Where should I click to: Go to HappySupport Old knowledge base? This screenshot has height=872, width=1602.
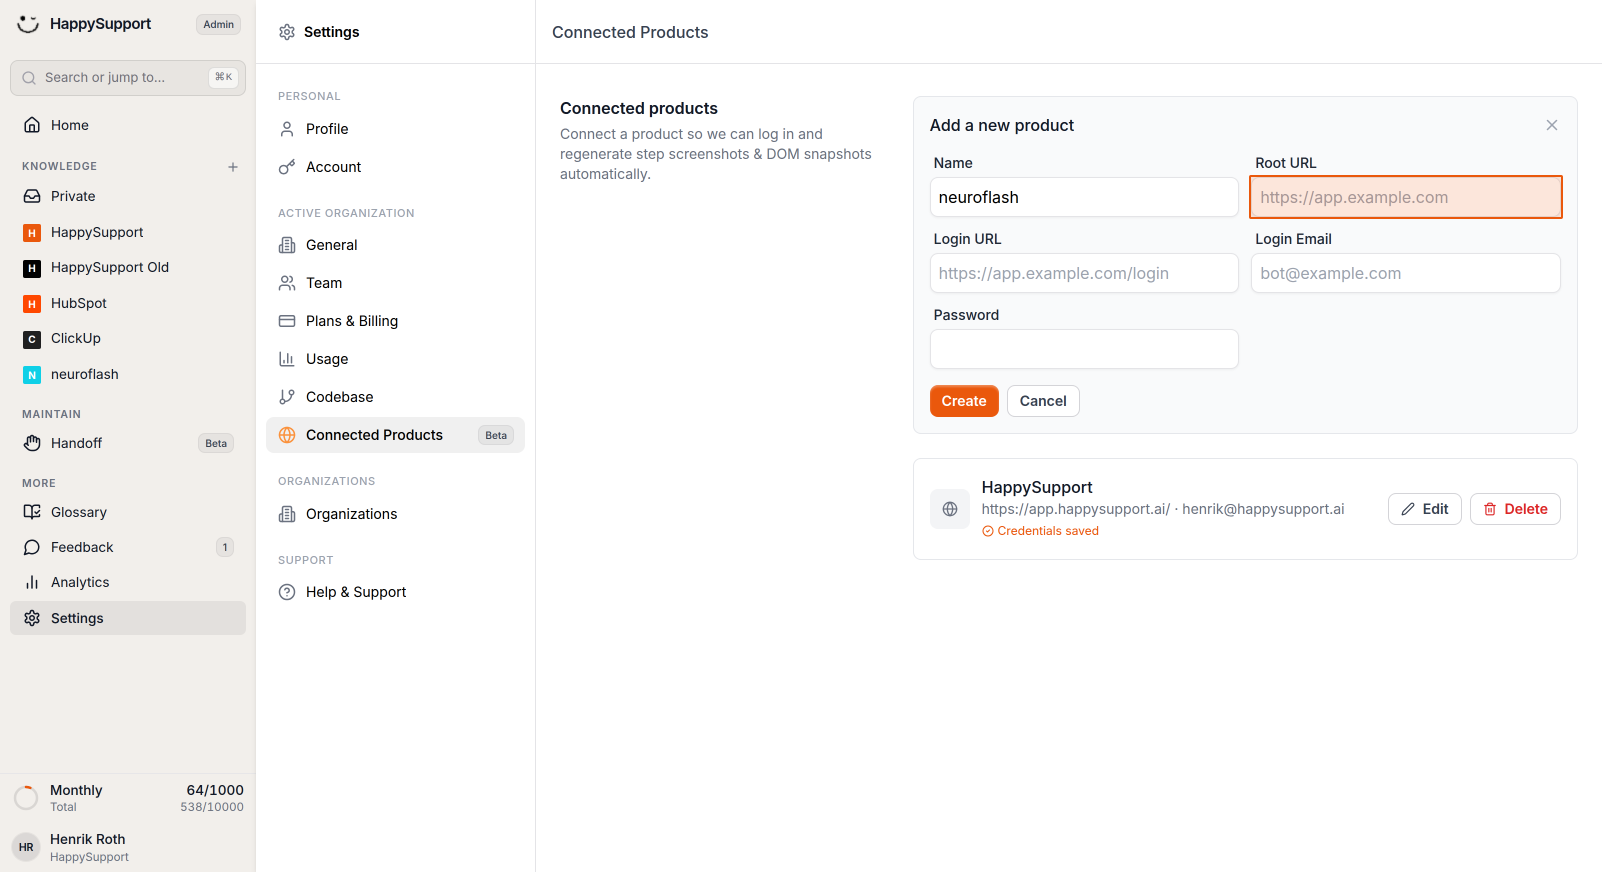pyautogui.click(x=128, y=268)
